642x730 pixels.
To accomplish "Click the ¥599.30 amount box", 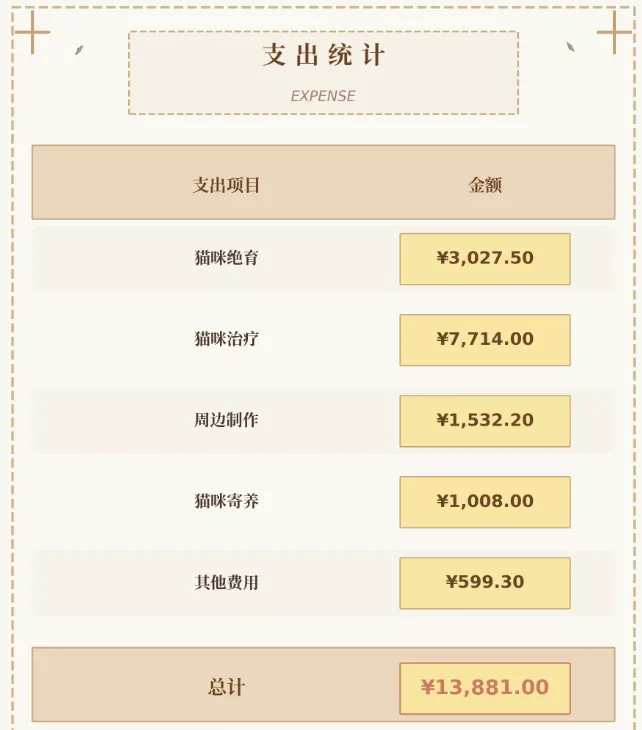I will pos(485,583).
